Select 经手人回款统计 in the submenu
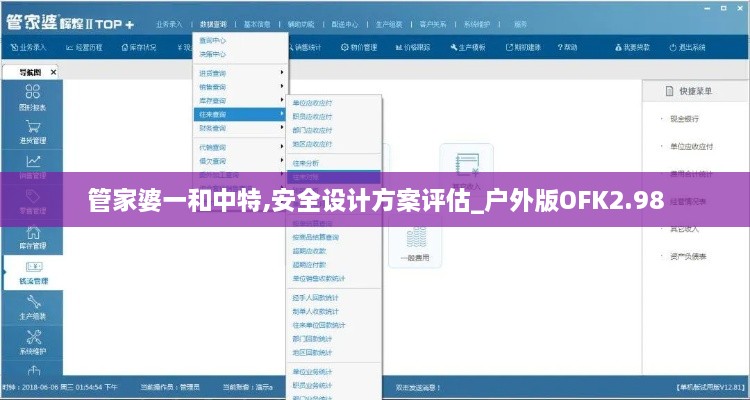The height and width of the screenshot is (400, 750). [x=334, y=298]
